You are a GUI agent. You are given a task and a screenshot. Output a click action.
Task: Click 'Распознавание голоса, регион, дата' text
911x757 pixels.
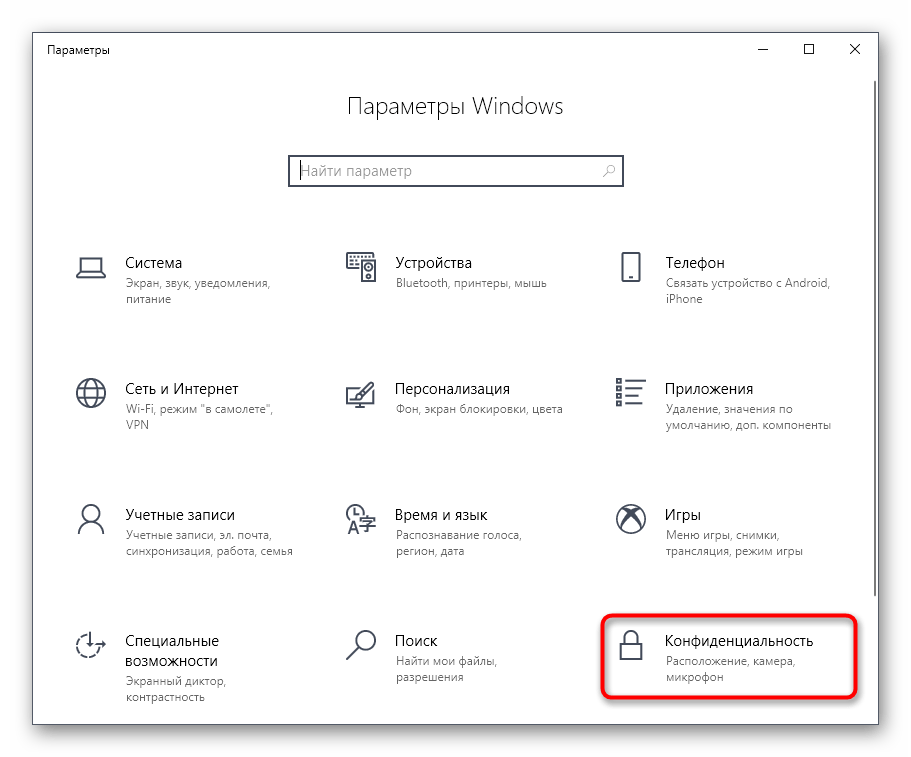click(x=459, y=543)
